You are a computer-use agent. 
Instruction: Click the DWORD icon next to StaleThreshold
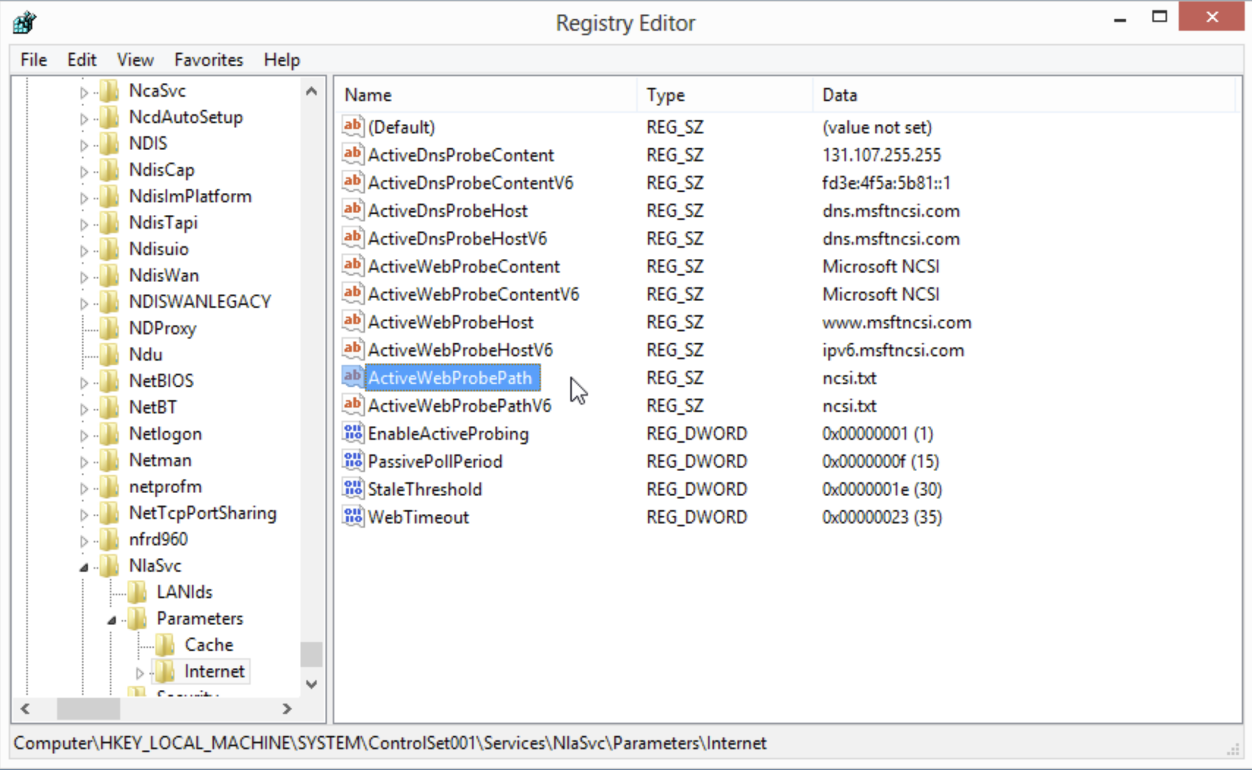(x=352, y=489)
